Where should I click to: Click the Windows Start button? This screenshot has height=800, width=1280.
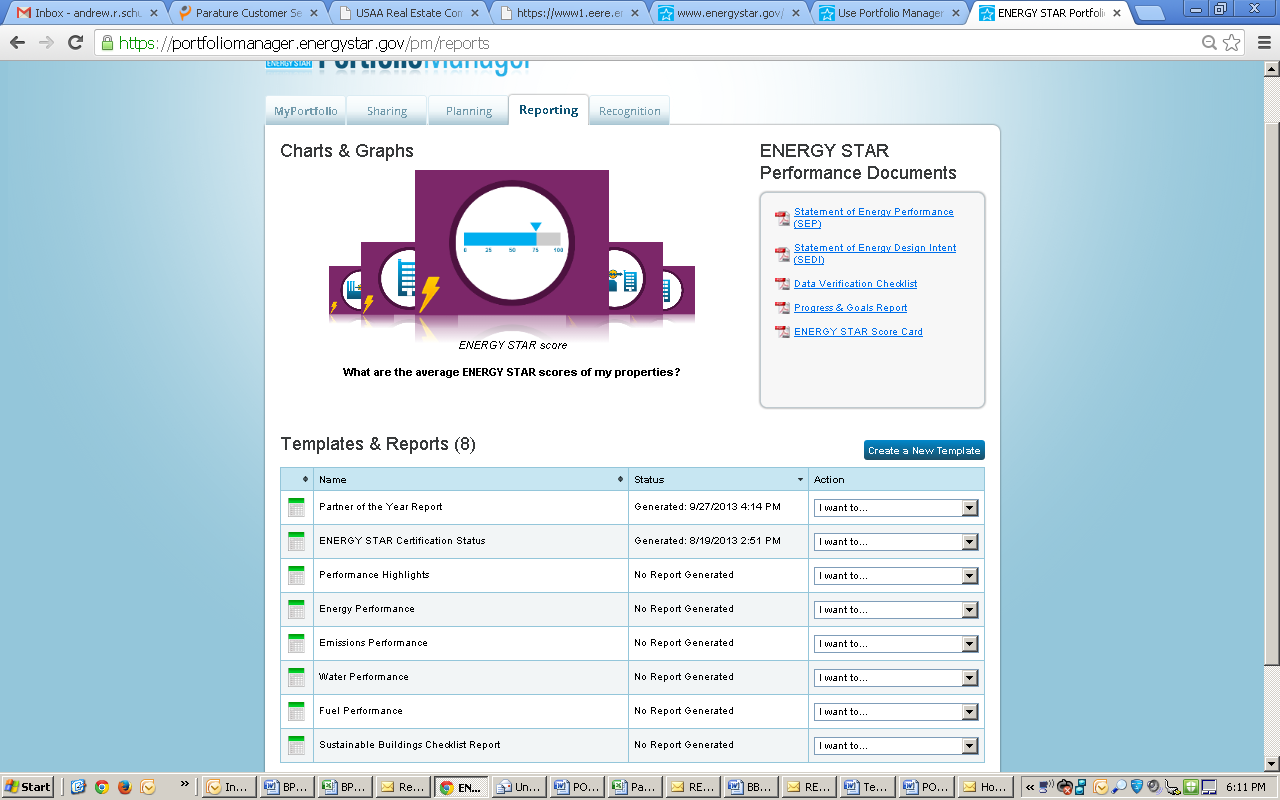pyautogui.click(x=29, y=787)
